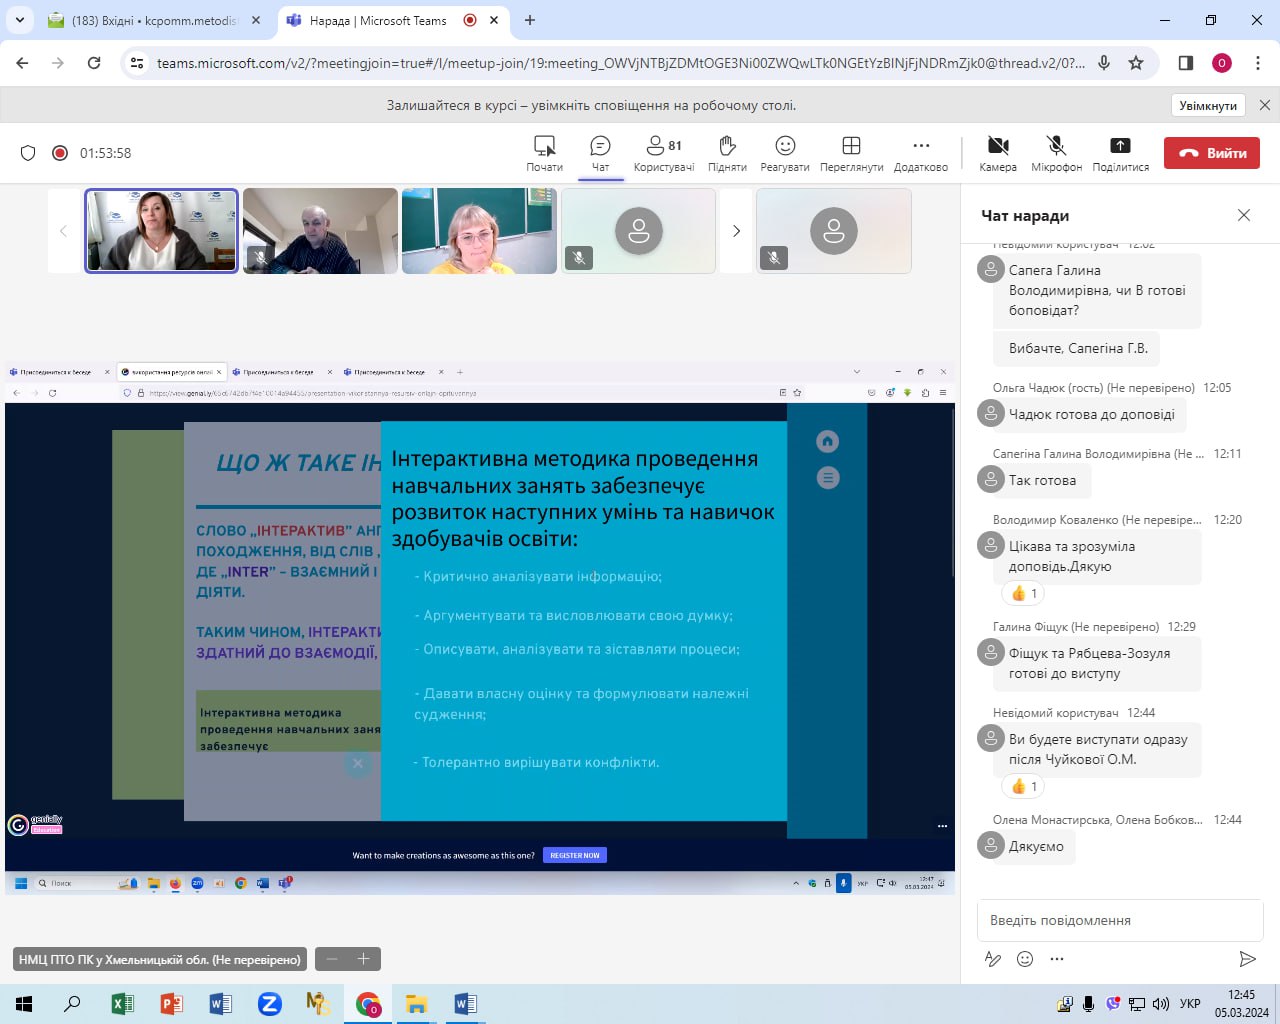This screenshot has width=1280, height=1024.
Task: Click the send message arrow icon
Action: (1247, 959)
